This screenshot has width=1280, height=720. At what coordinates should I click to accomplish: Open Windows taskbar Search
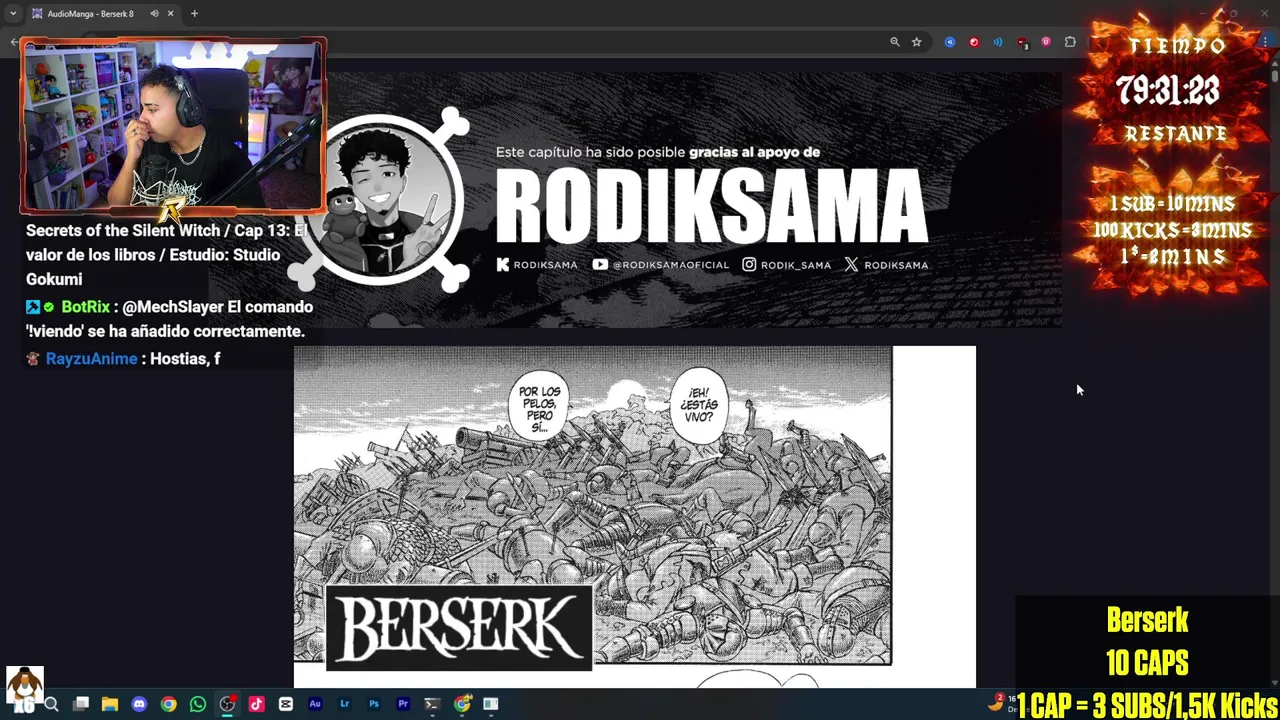(x=52, y=704)
